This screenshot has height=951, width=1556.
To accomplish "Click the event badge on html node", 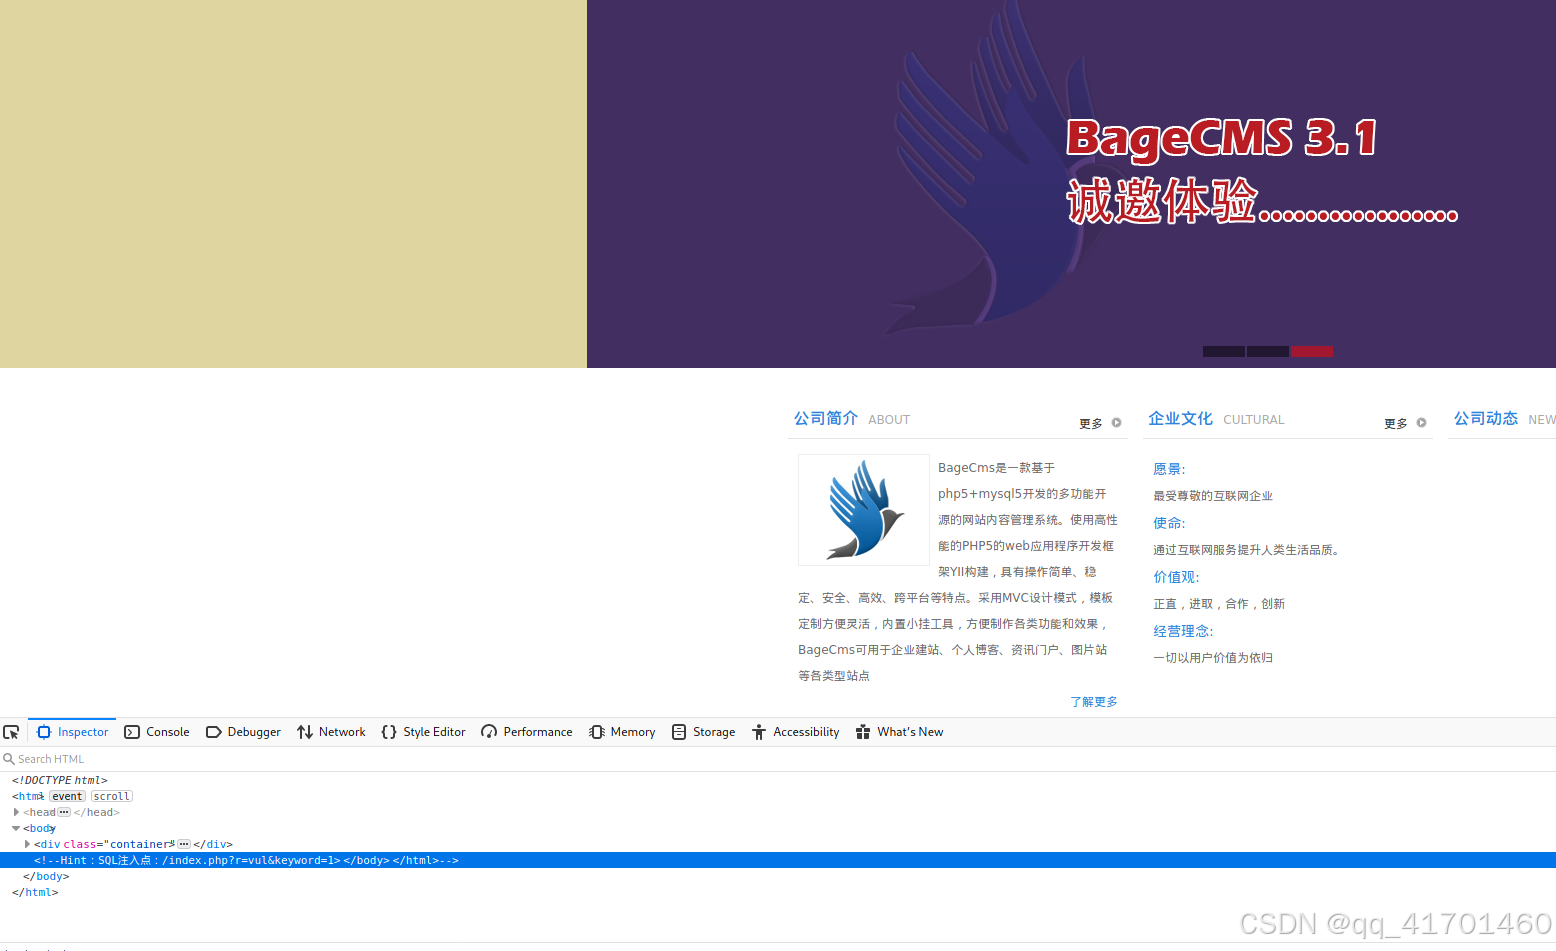I will click(67, 796).
